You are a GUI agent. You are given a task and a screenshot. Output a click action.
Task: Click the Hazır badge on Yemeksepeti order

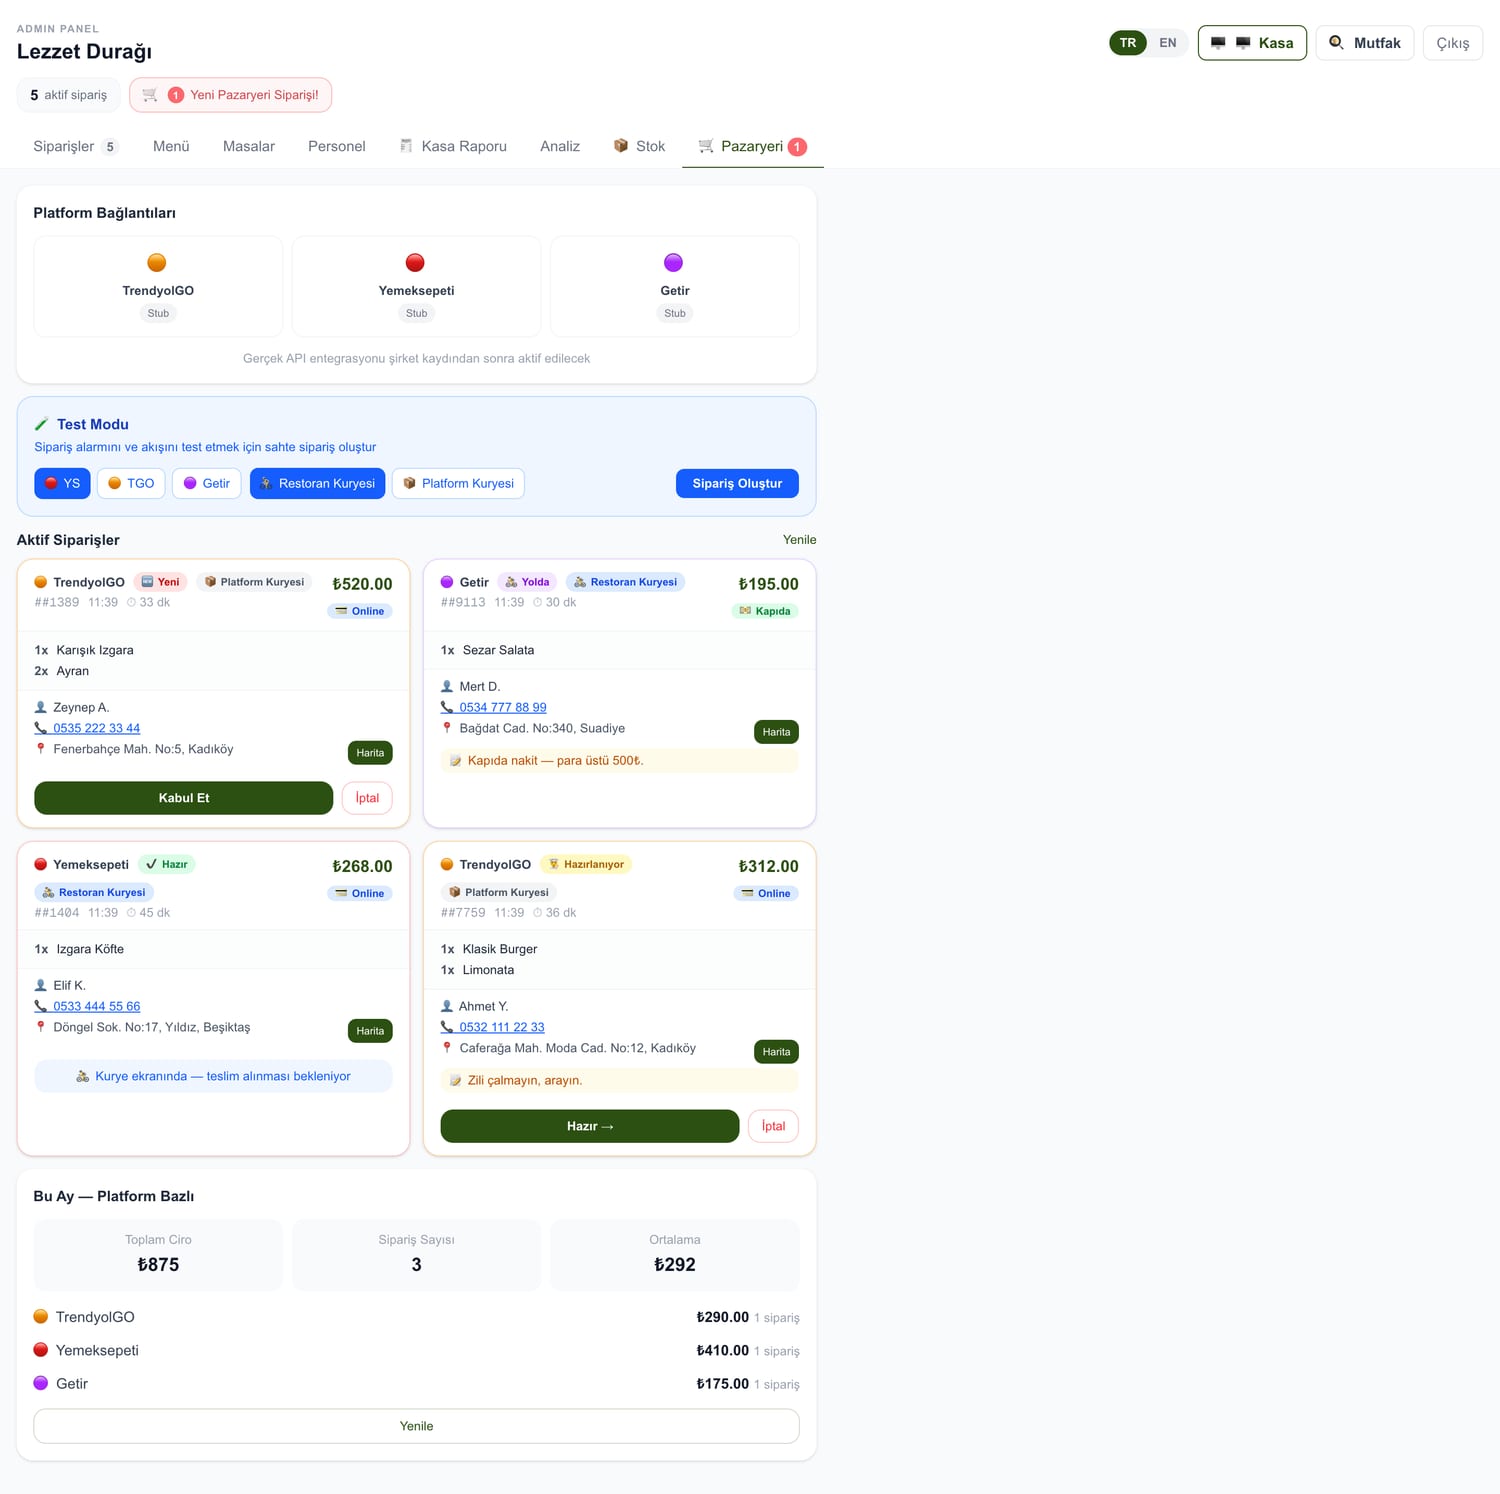click(166, 864)
